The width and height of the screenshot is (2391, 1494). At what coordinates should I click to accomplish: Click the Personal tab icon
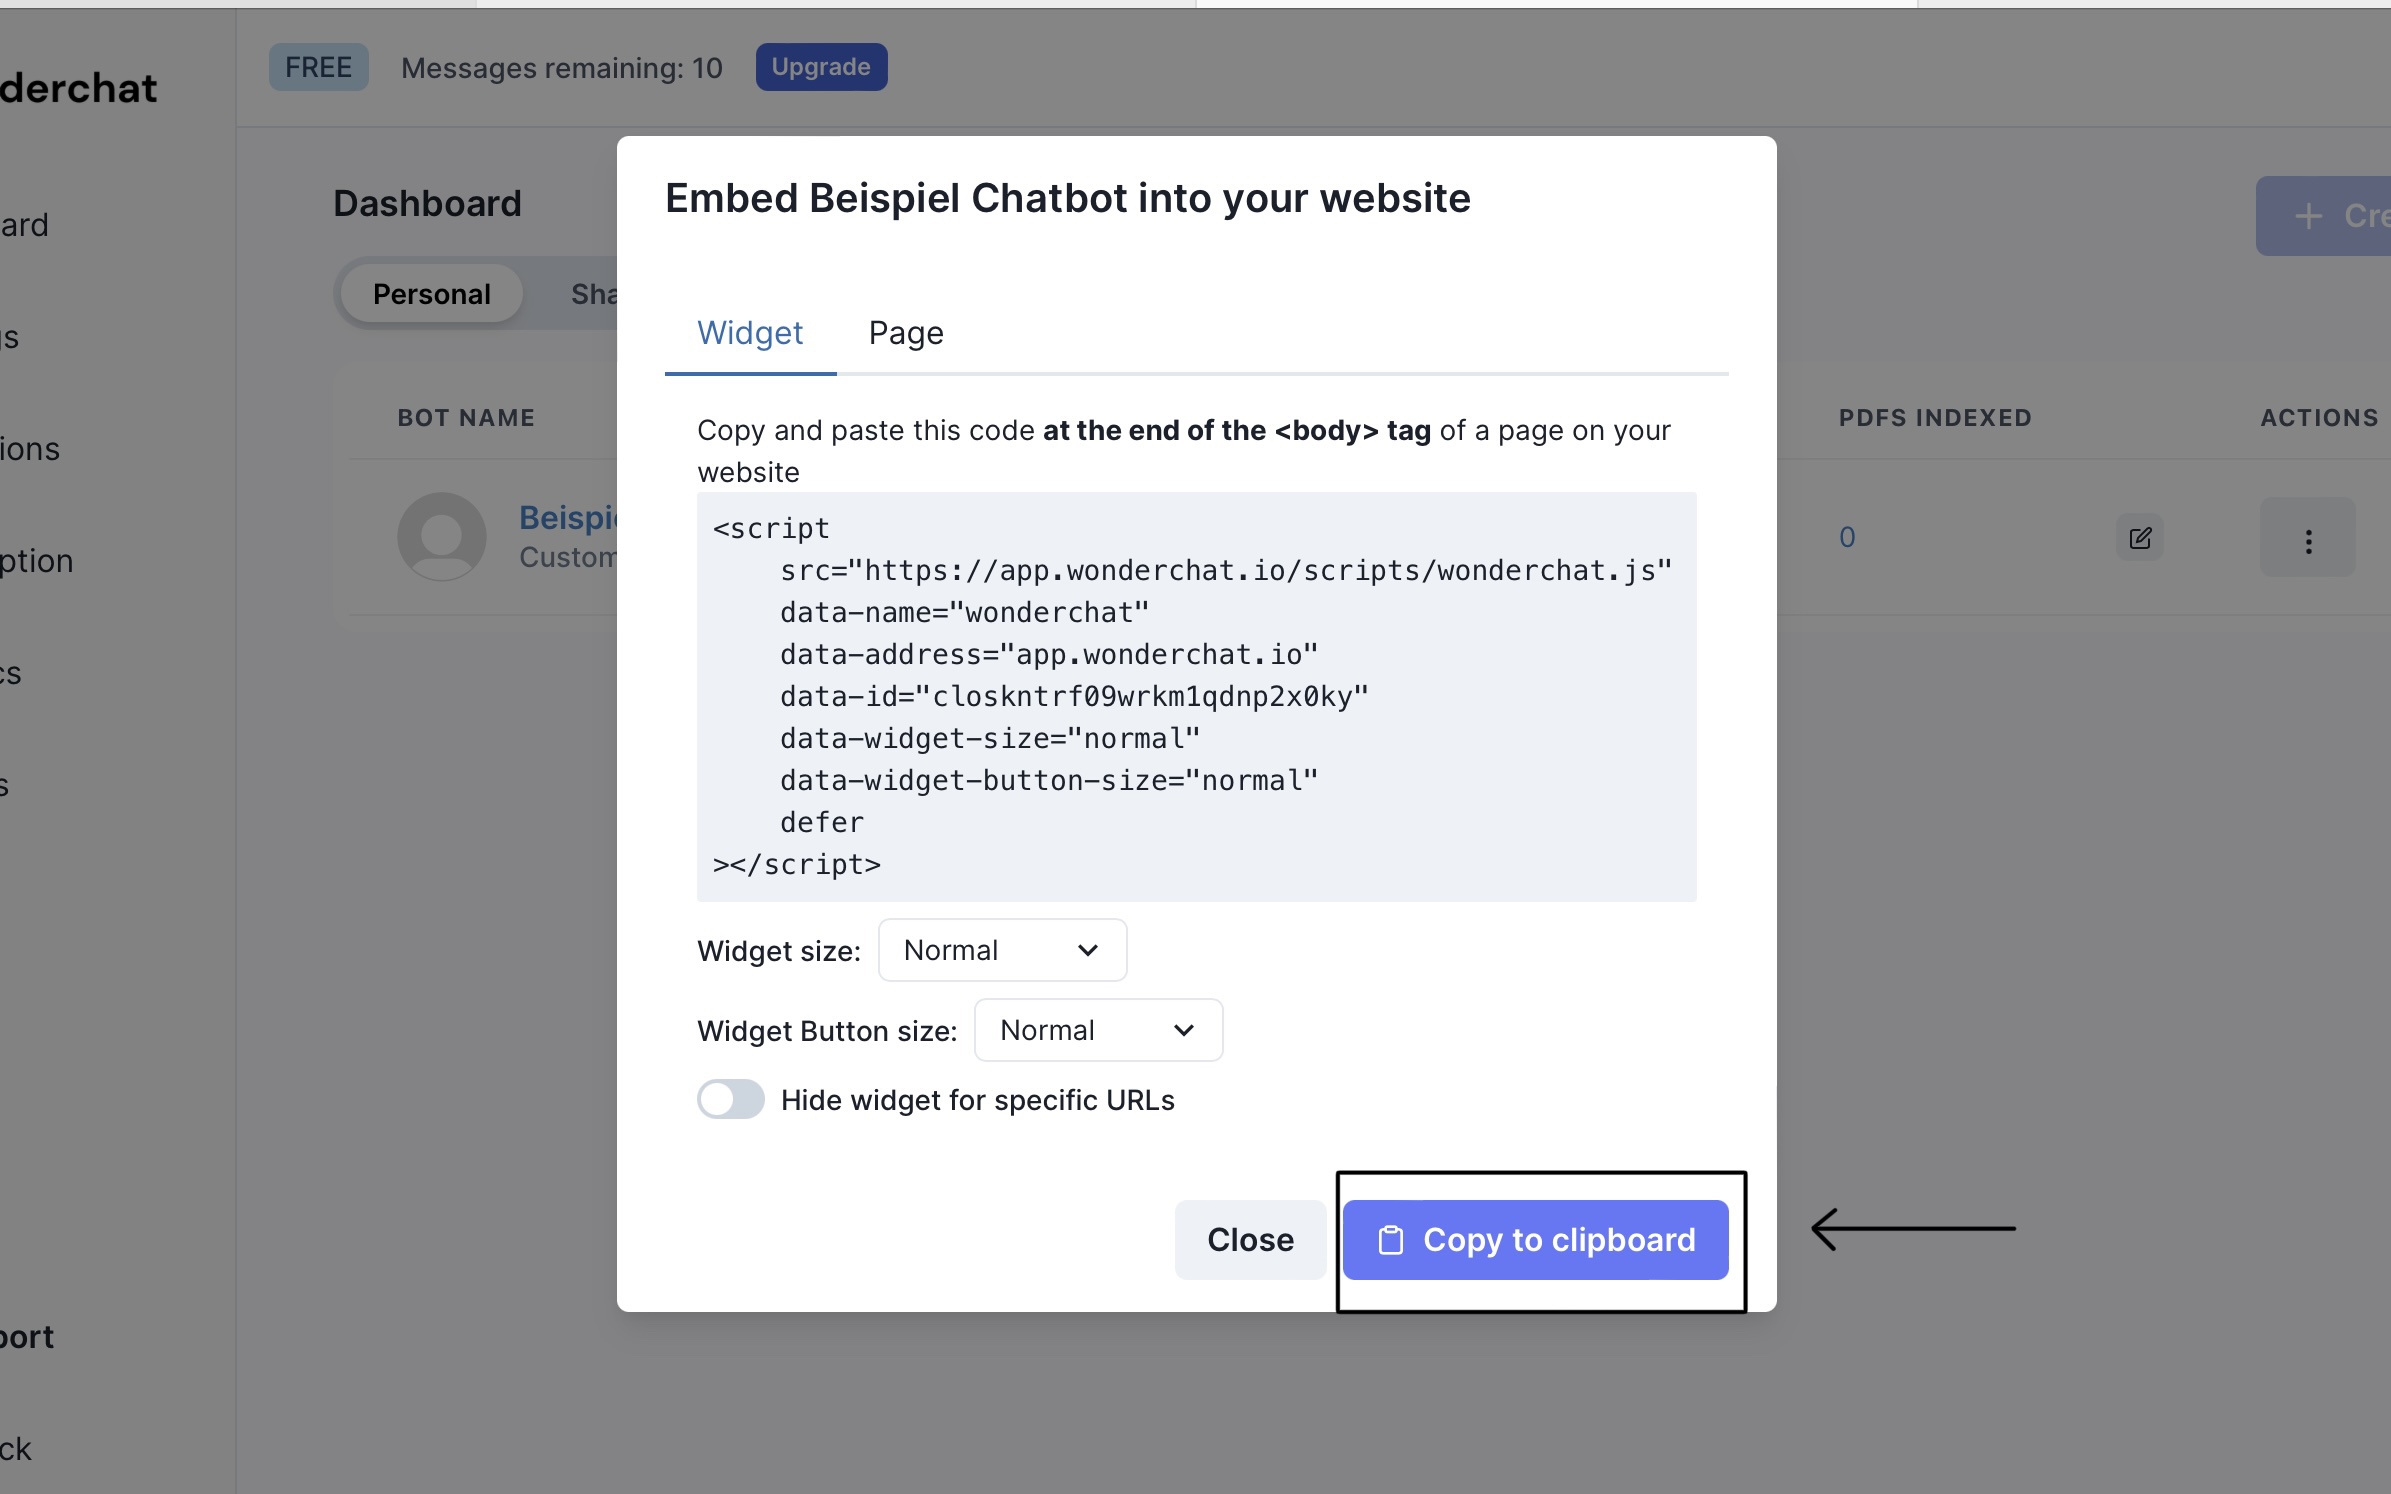click(x=430, y=293)
